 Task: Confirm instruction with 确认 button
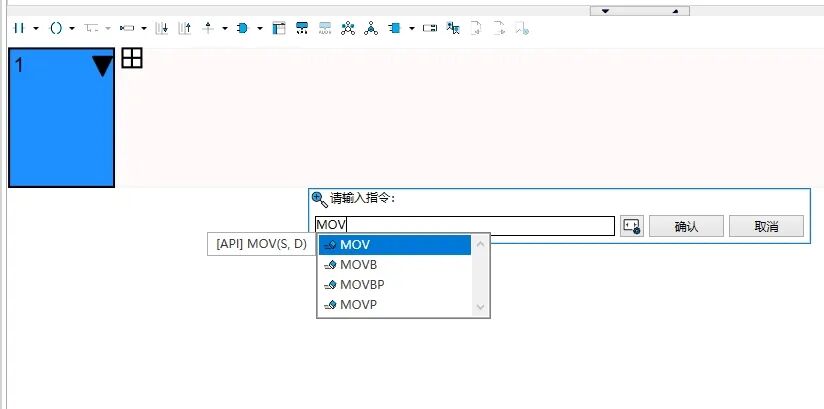coord(686,226)
